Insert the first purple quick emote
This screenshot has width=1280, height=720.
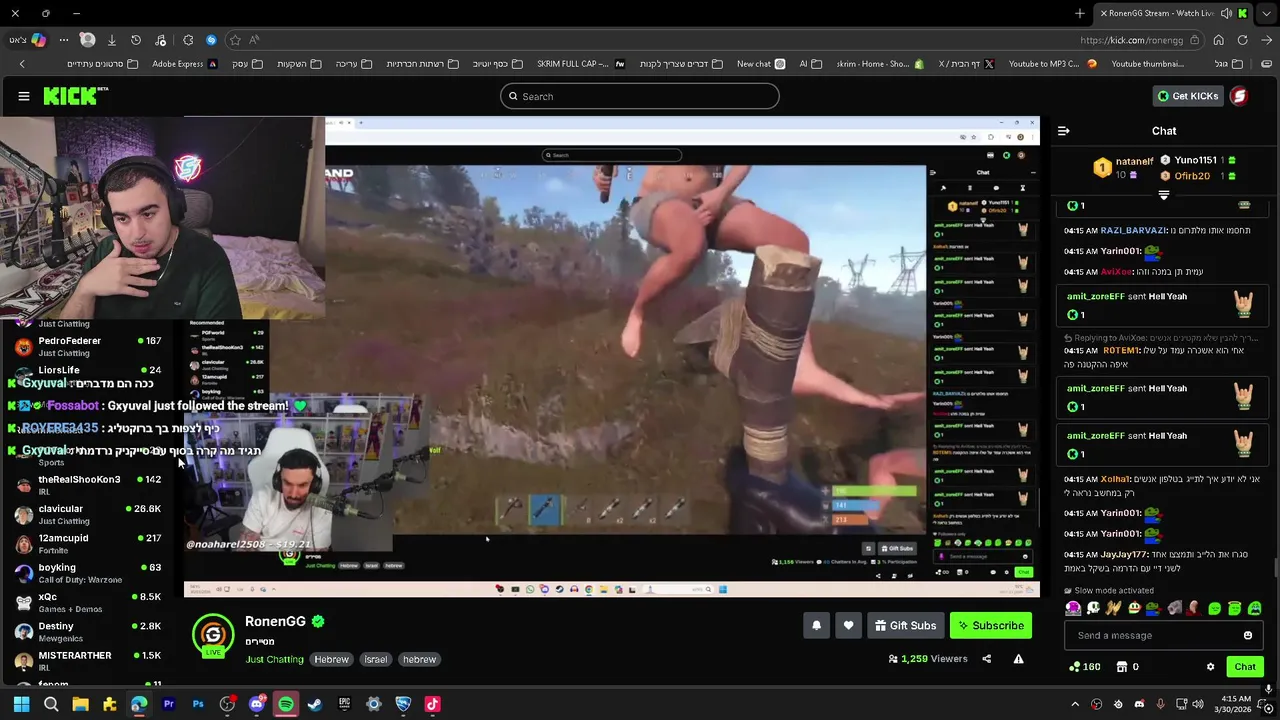[x=1073, y=608]
